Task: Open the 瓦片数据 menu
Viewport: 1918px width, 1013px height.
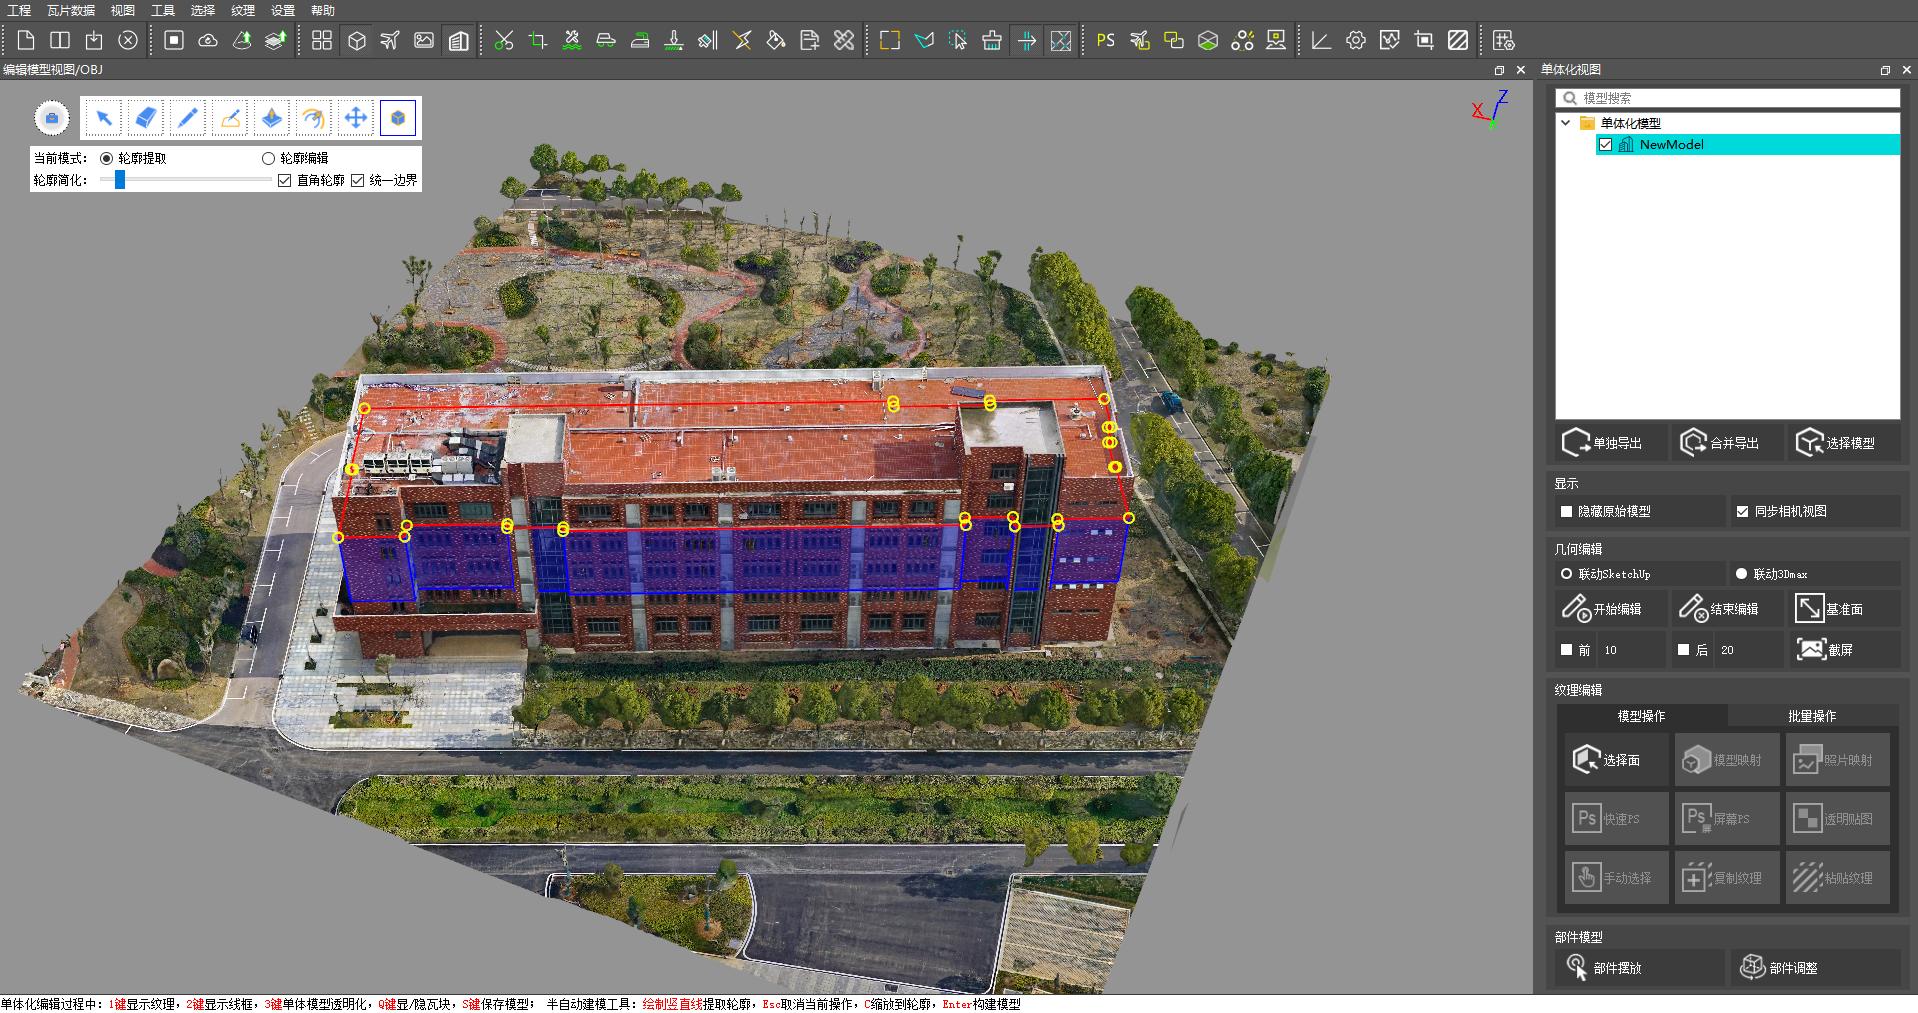Action: (71, 10)
